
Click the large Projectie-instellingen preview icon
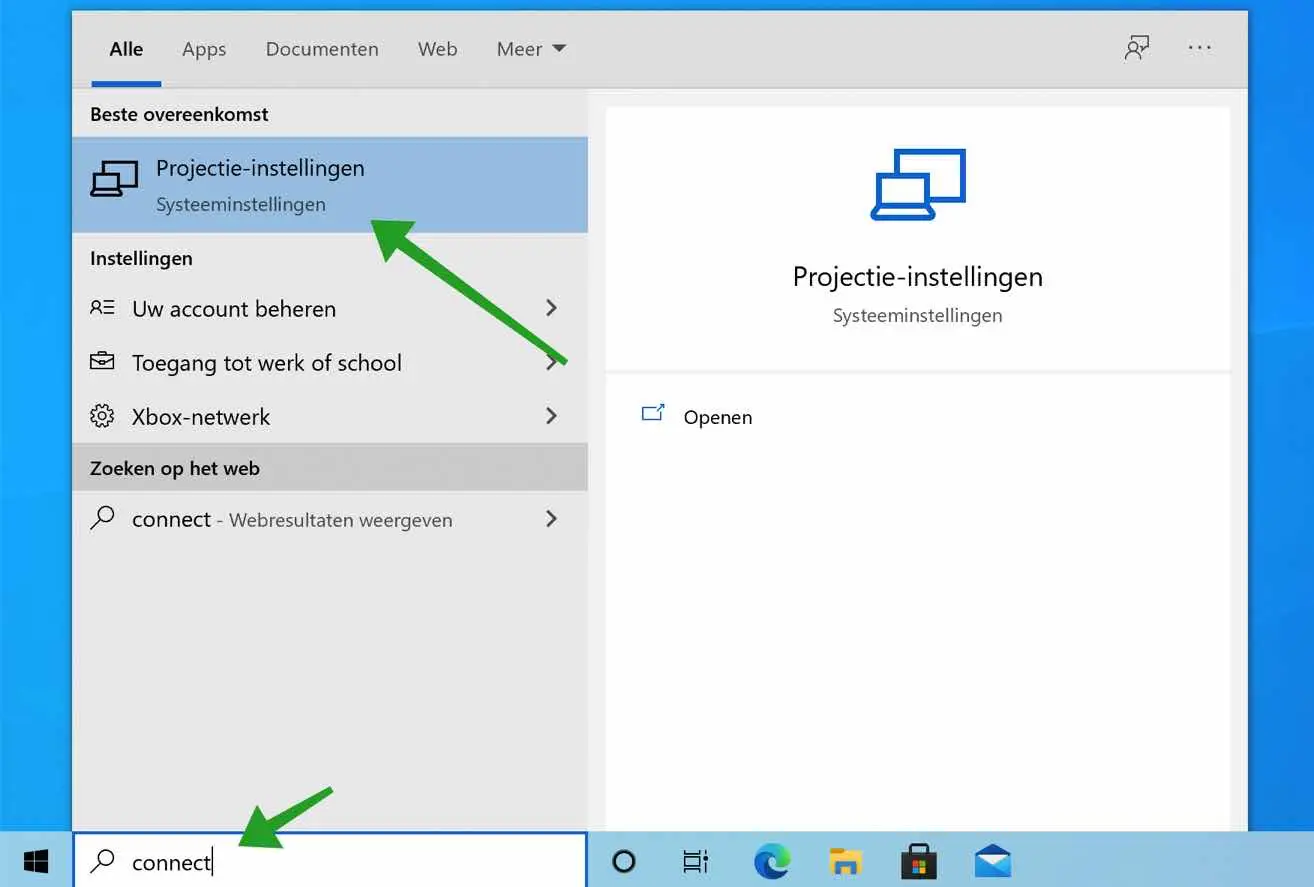918,185
